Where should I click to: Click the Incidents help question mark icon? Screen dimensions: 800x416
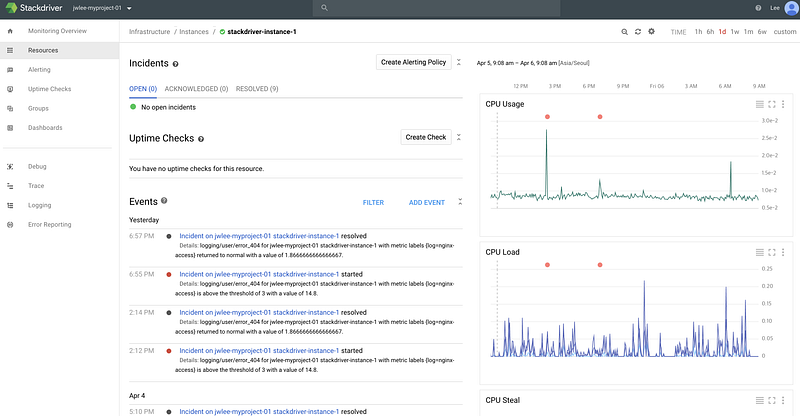click(x=176, y=64)
